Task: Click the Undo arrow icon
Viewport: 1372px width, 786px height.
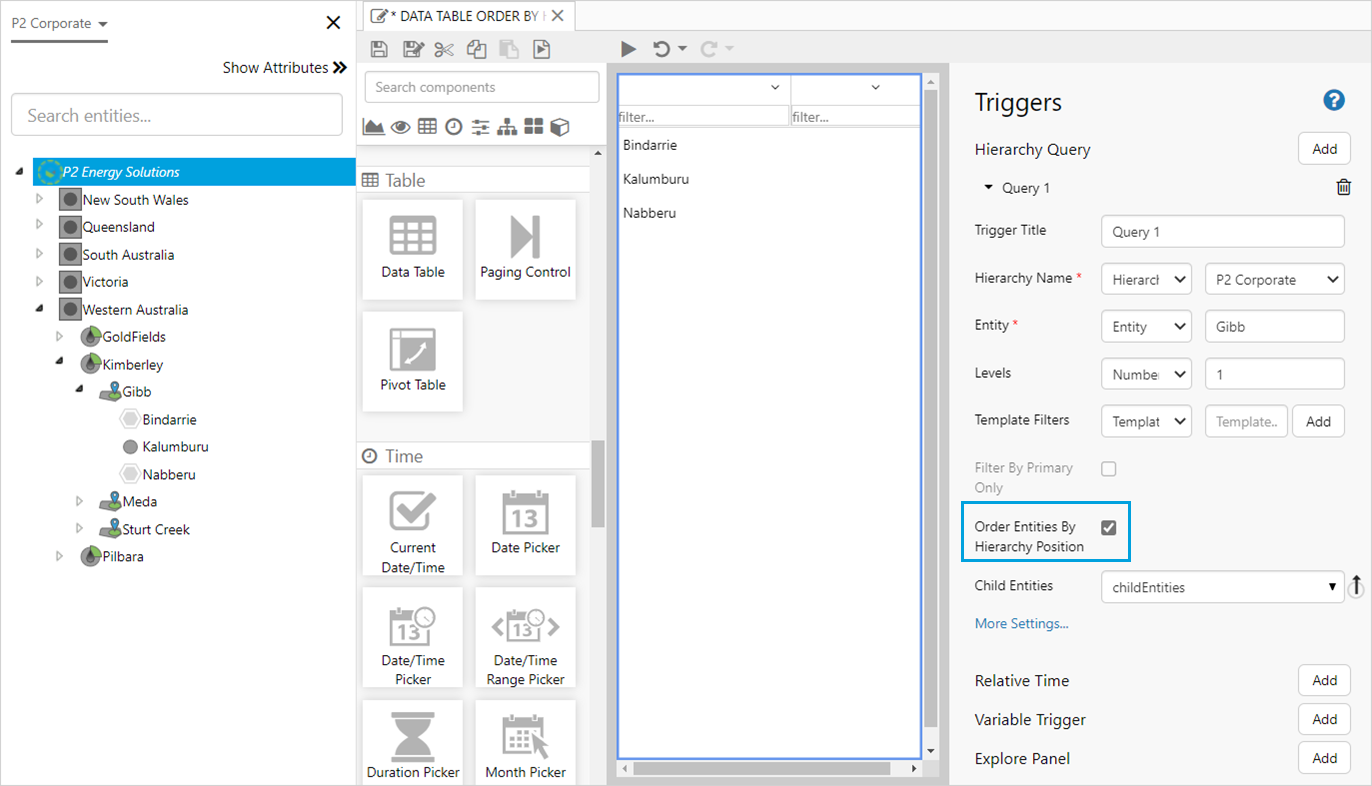Action: [x=661, y=49]
